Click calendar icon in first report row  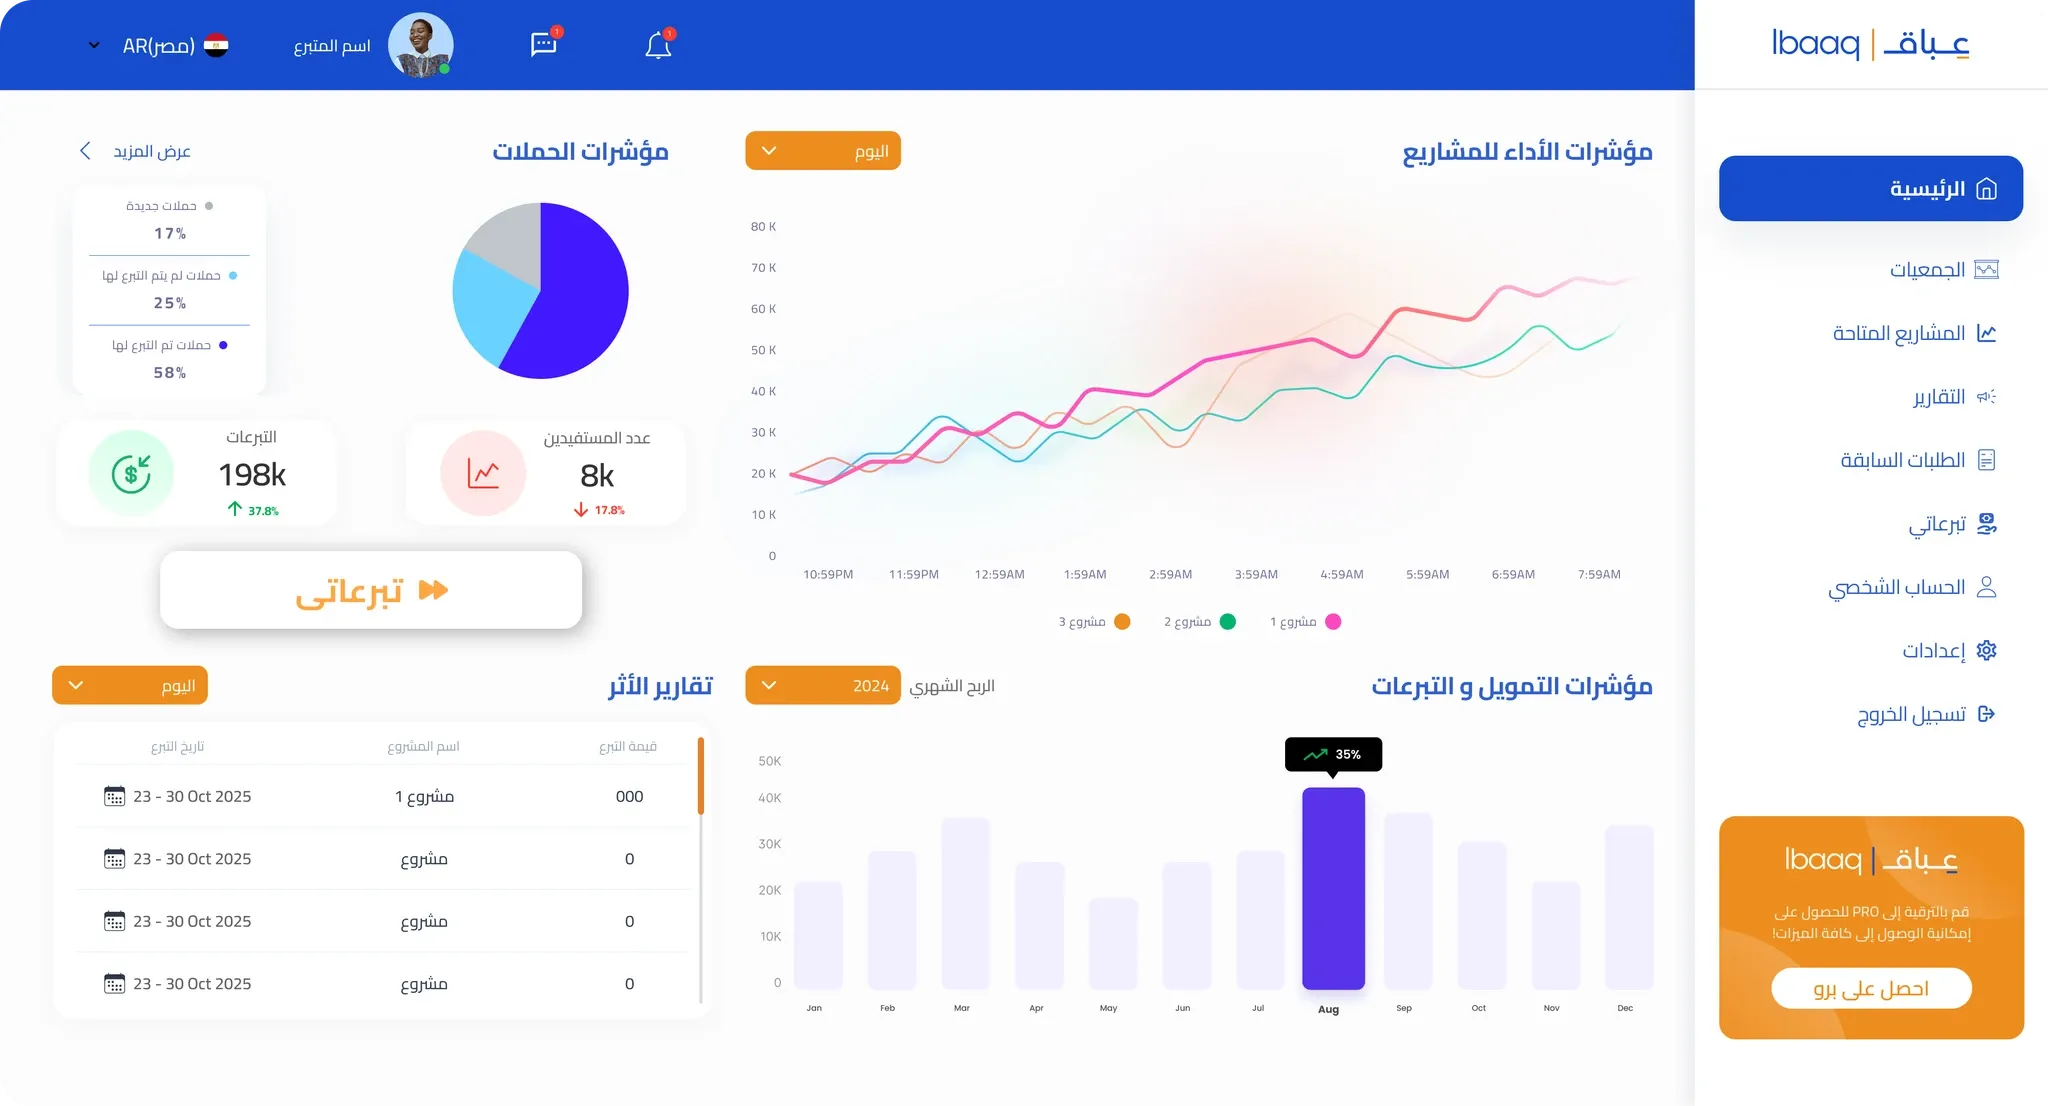pos(115,796)
